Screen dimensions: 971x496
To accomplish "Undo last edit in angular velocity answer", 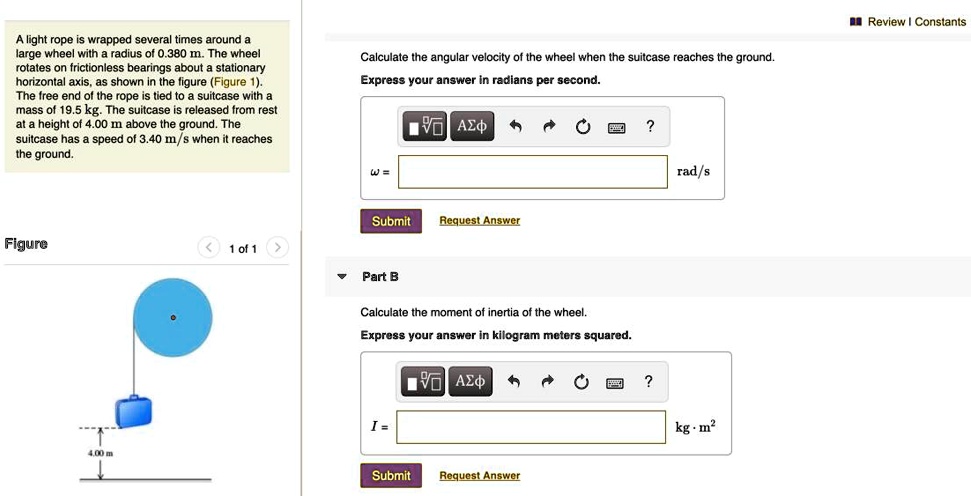I will (x=516, y=126).
